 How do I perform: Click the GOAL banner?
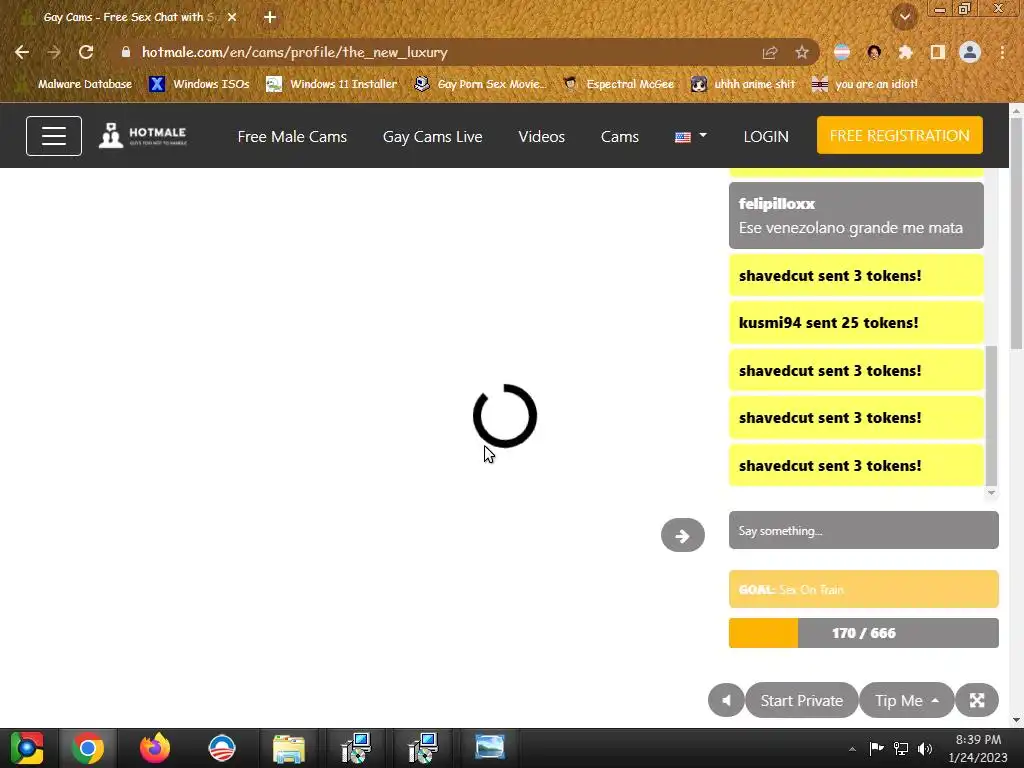tap(863, 589)
